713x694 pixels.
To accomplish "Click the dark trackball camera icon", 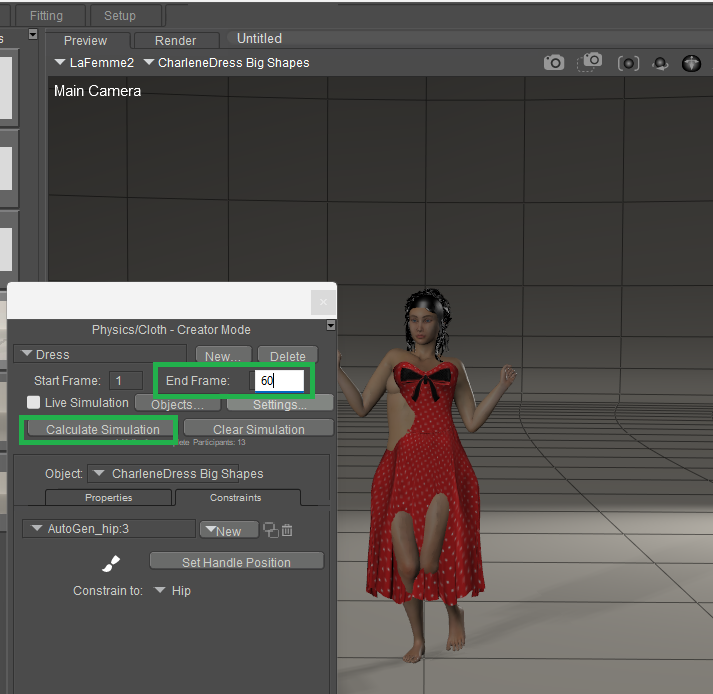I will coord(691,63).
